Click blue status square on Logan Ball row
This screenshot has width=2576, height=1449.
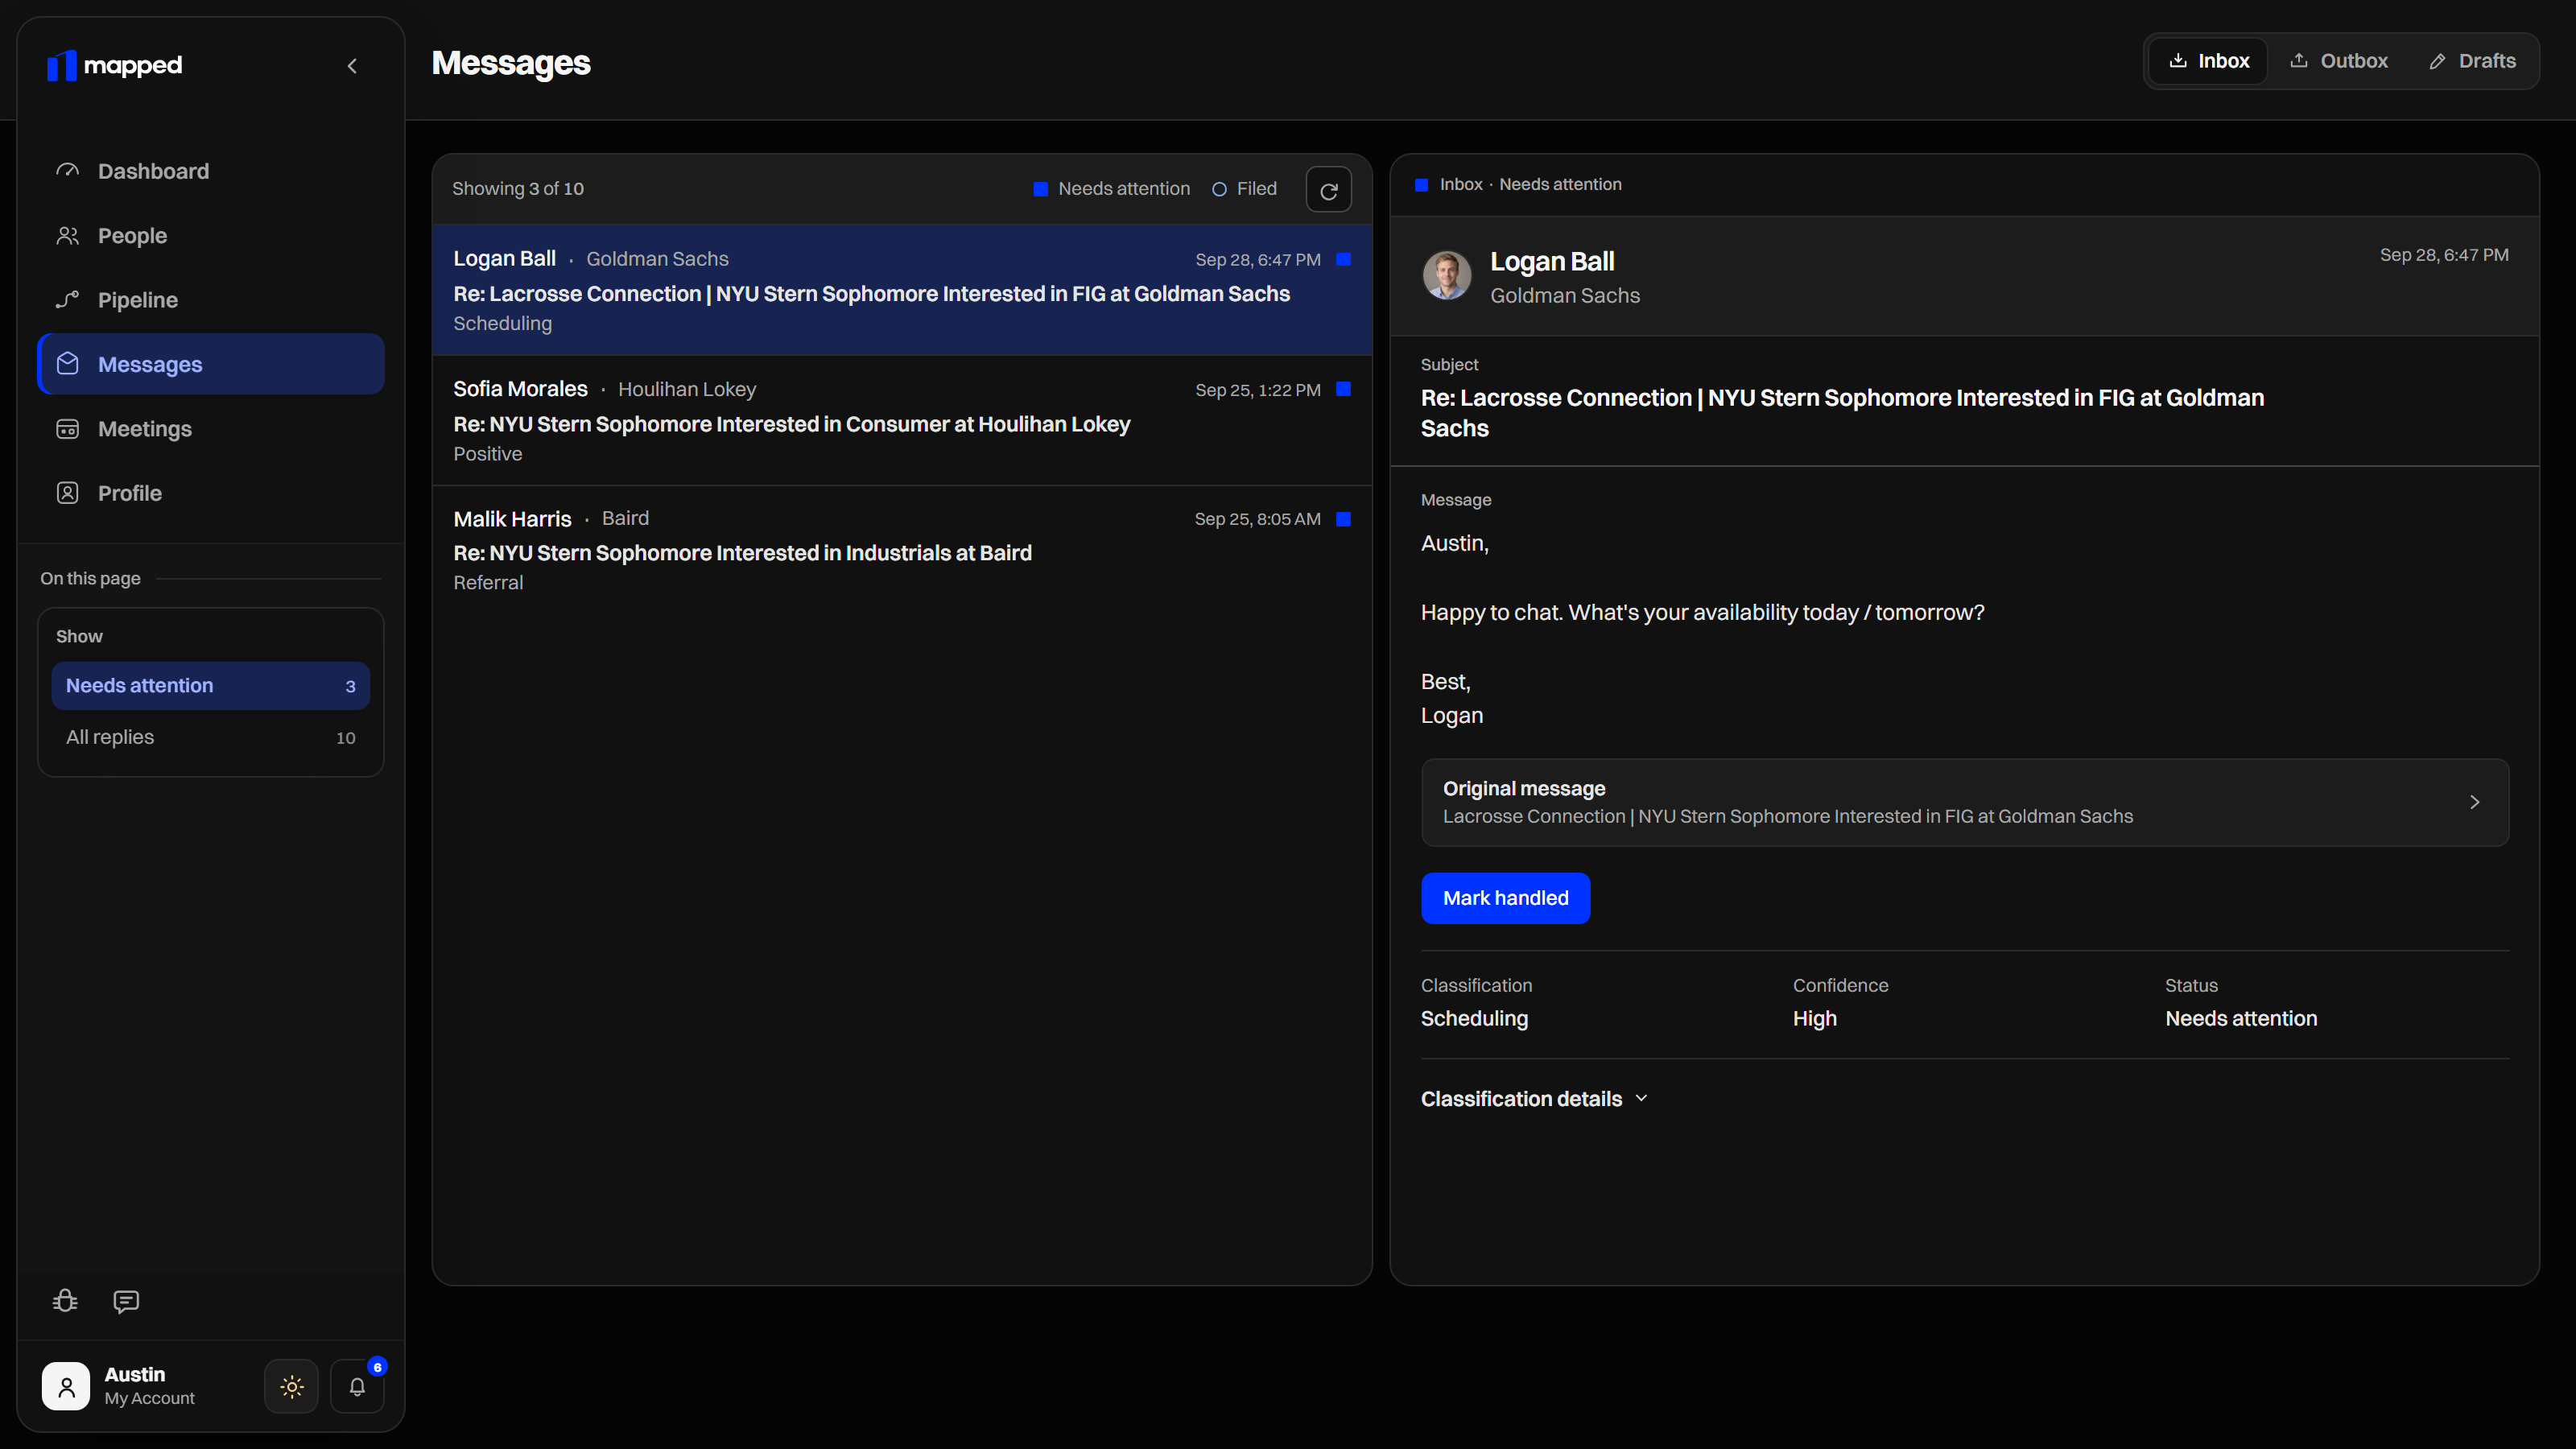[1344, 260]
